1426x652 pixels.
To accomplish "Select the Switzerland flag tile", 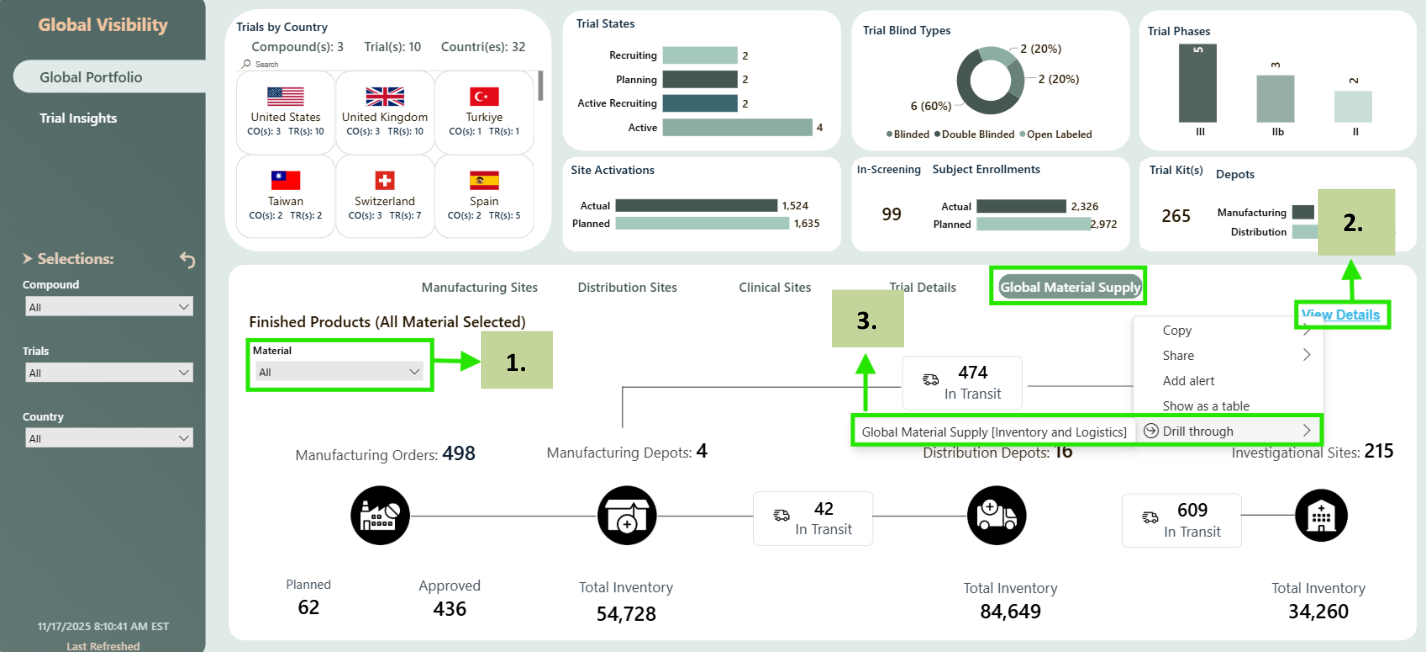I will click(x=384, y=194).
